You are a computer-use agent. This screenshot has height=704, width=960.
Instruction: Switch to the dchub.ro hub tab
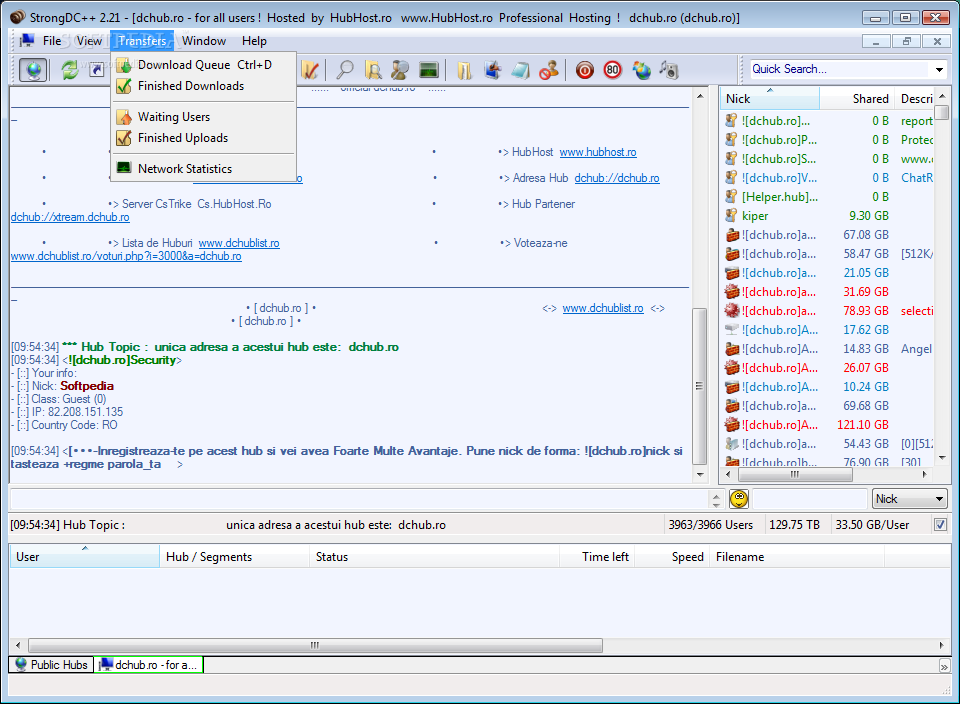point(149,665)
